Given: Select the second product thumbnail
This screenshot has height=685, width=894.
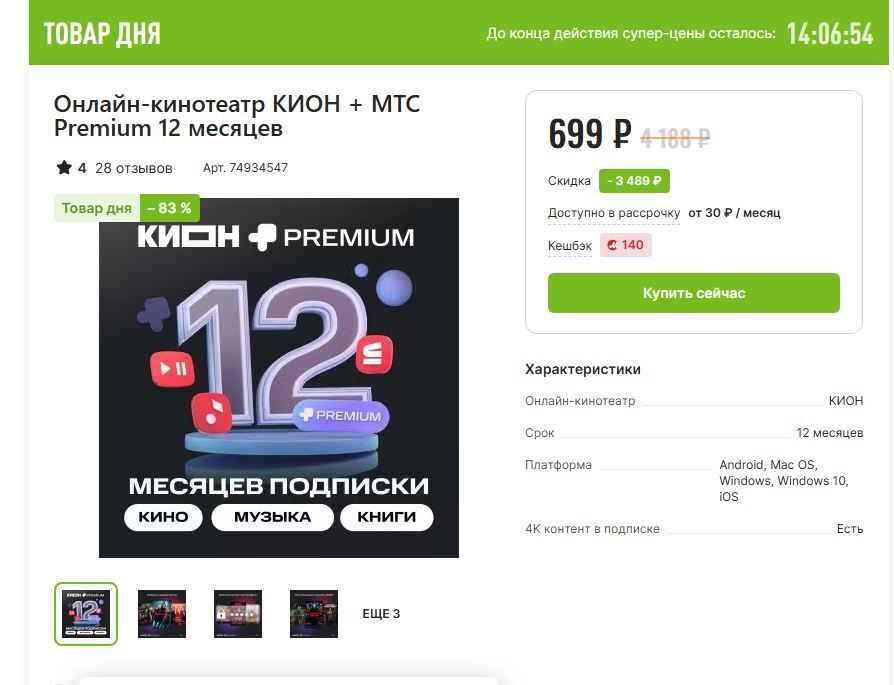Looking at the screenshot, I should pos(162,614).
